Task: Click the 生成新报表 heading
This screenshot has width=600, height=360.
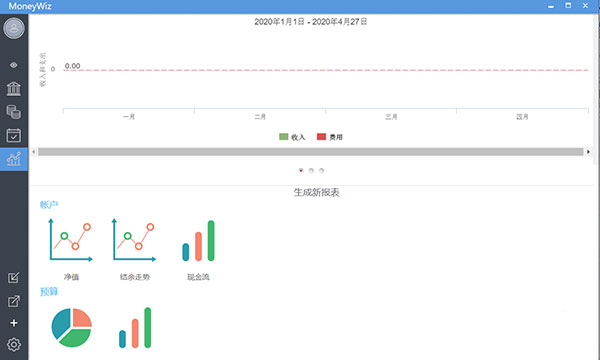Action: [316, 192]
